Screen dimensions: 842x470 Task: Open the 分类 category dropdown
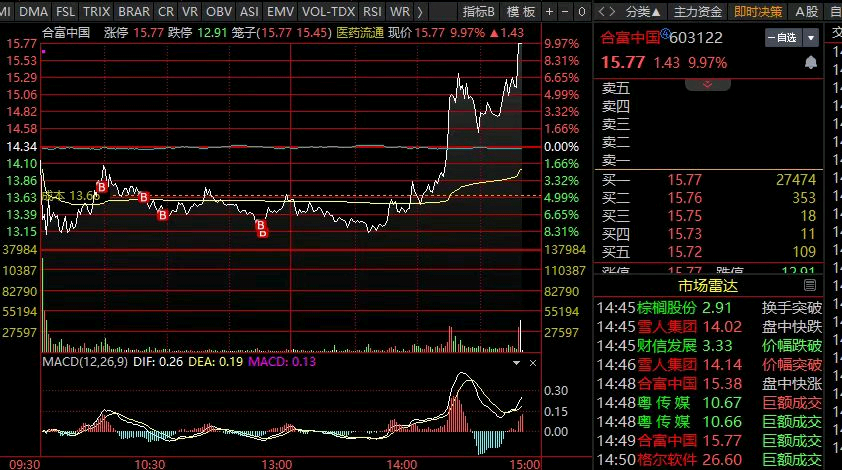[642, 11]
